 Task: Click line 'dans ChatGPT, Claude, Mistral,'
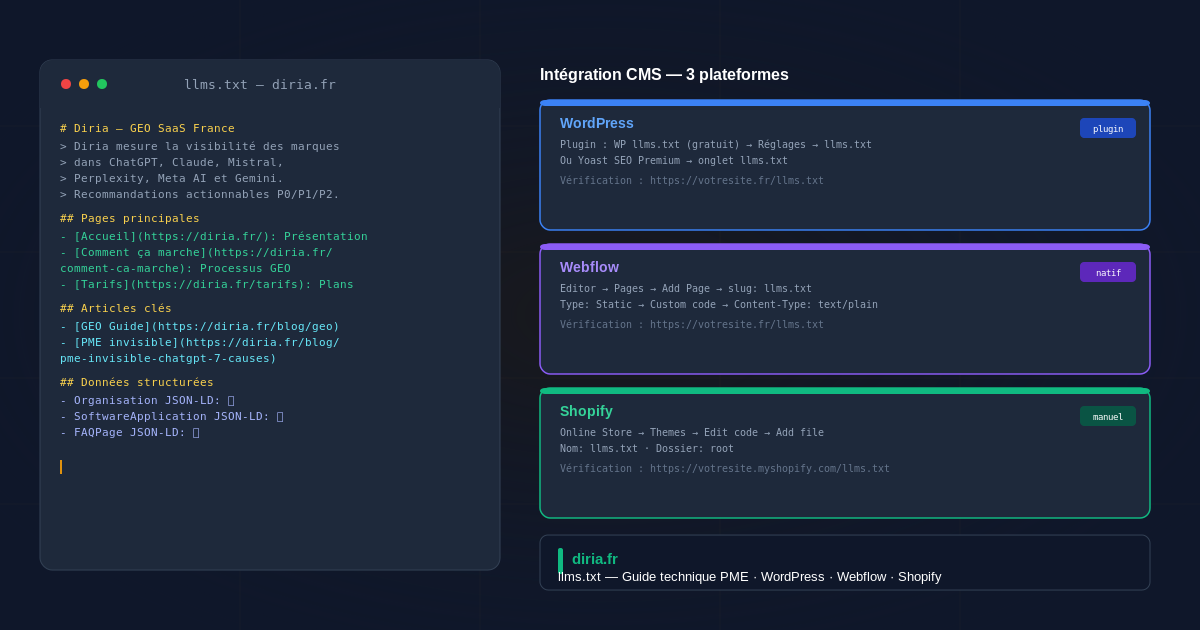172,162
